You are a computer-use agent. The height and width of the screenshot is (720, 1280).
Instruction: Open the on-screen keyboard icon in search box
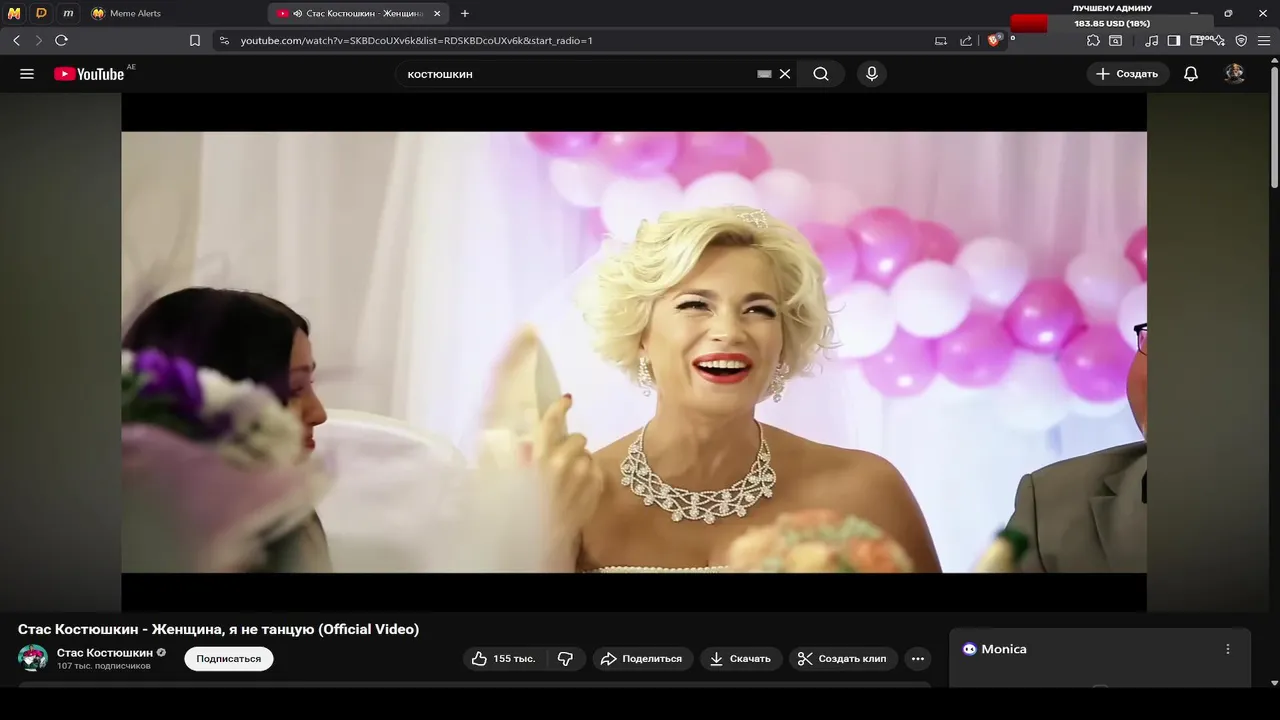(x=765, y=74)
